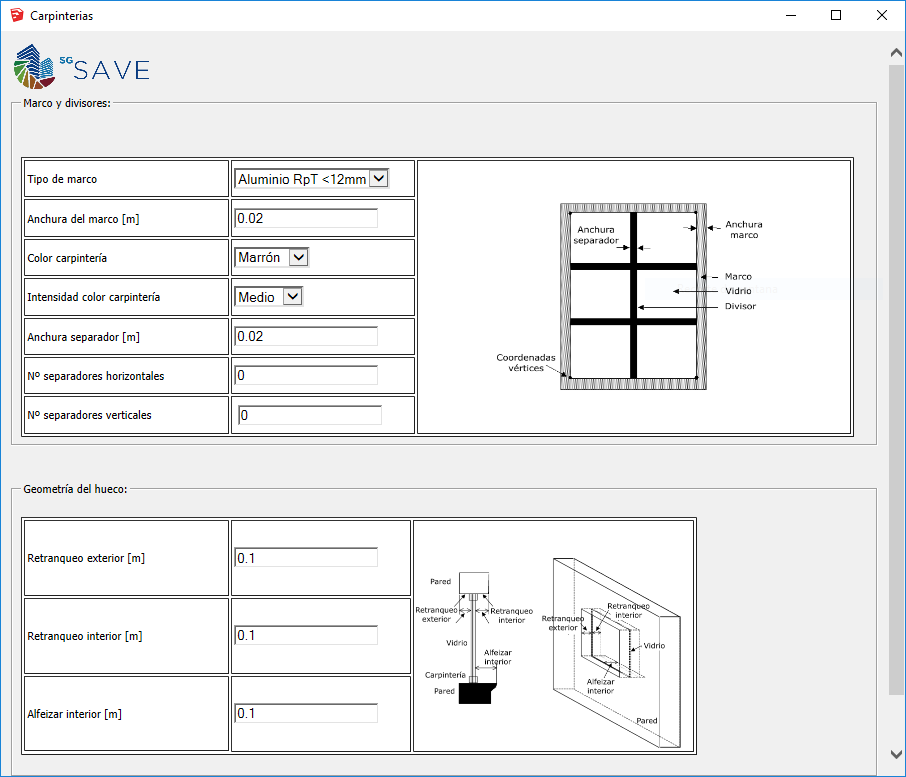Click the SG SAVE logo
Image resolution: width=906 pixels, height=777 pixels.
point(82,67)
